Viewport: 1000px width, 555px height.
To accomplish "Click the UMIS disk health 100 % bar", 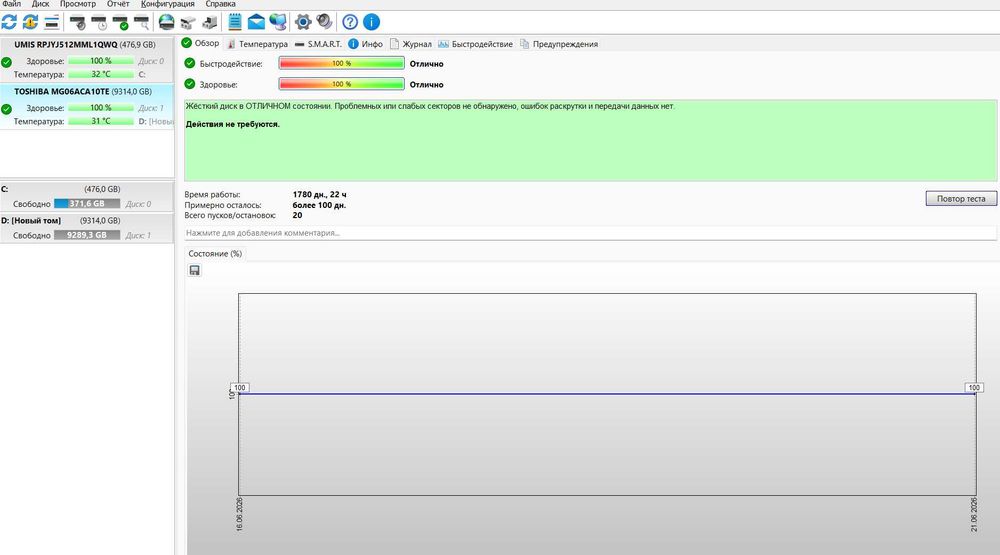I will point(101,61).
